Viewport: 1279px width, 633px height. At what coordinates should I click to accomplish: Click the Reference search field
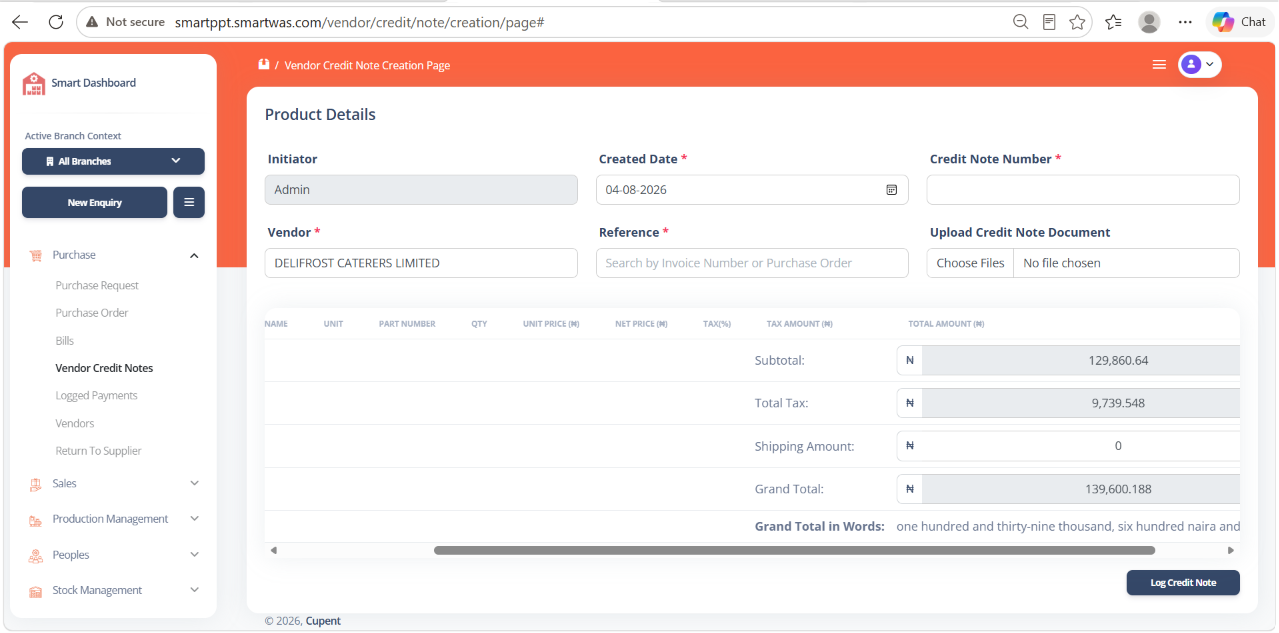tap(752, 263)
